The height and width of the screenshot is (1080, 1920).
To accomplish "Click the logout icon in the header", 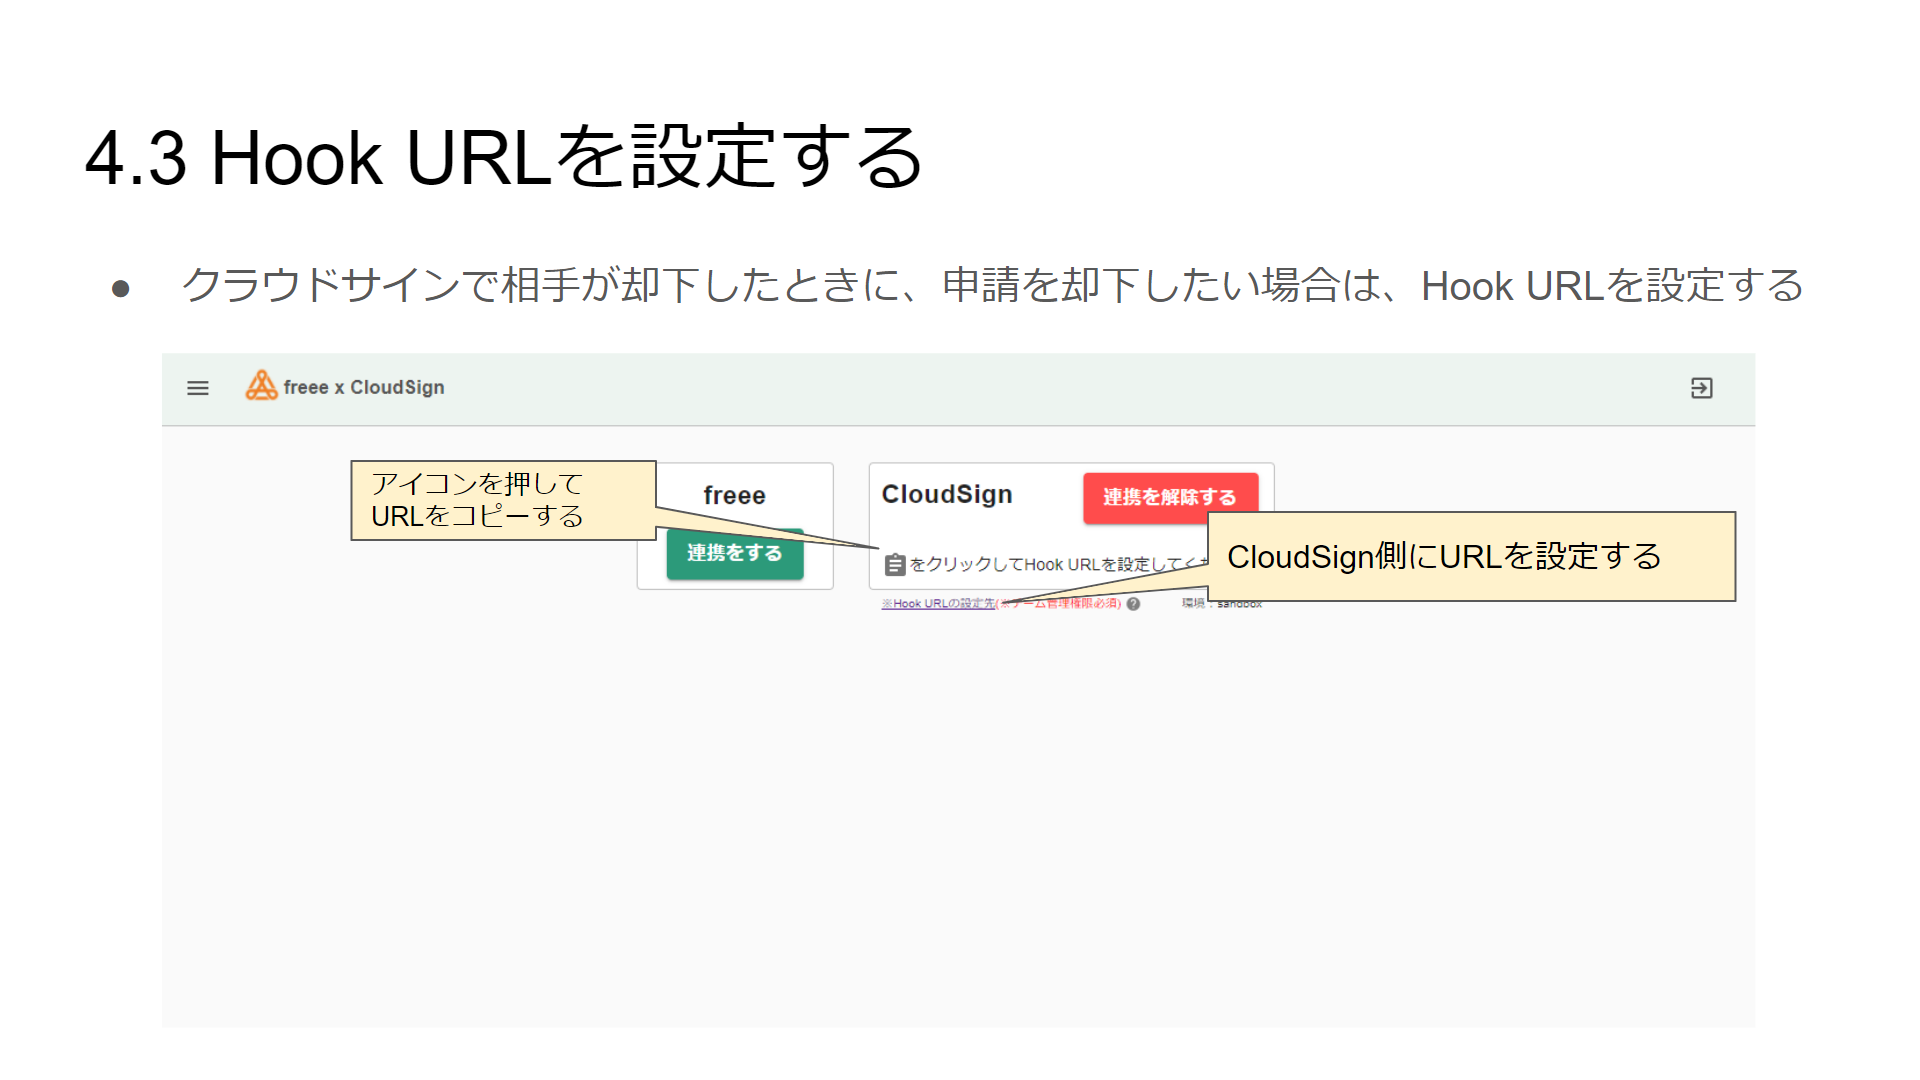I will 1701,388.
